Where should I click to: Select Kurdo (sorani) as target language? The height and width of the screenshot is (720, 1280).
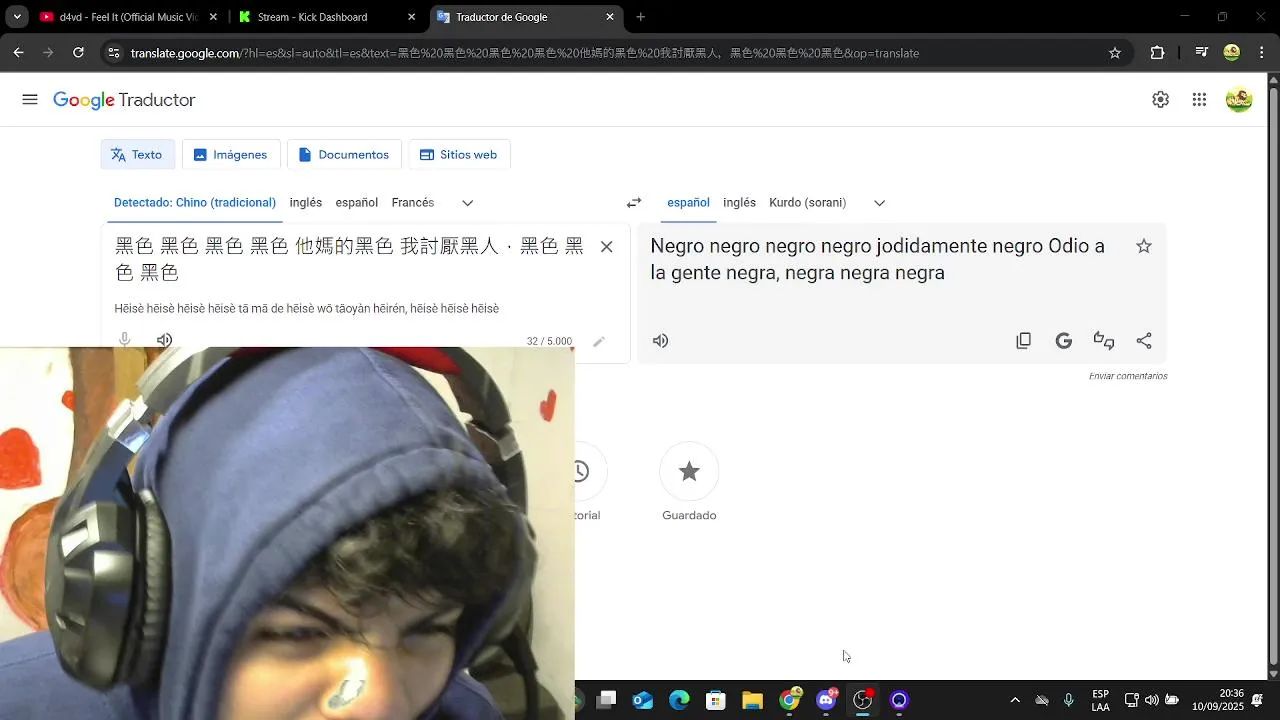[x=808, y=203]
